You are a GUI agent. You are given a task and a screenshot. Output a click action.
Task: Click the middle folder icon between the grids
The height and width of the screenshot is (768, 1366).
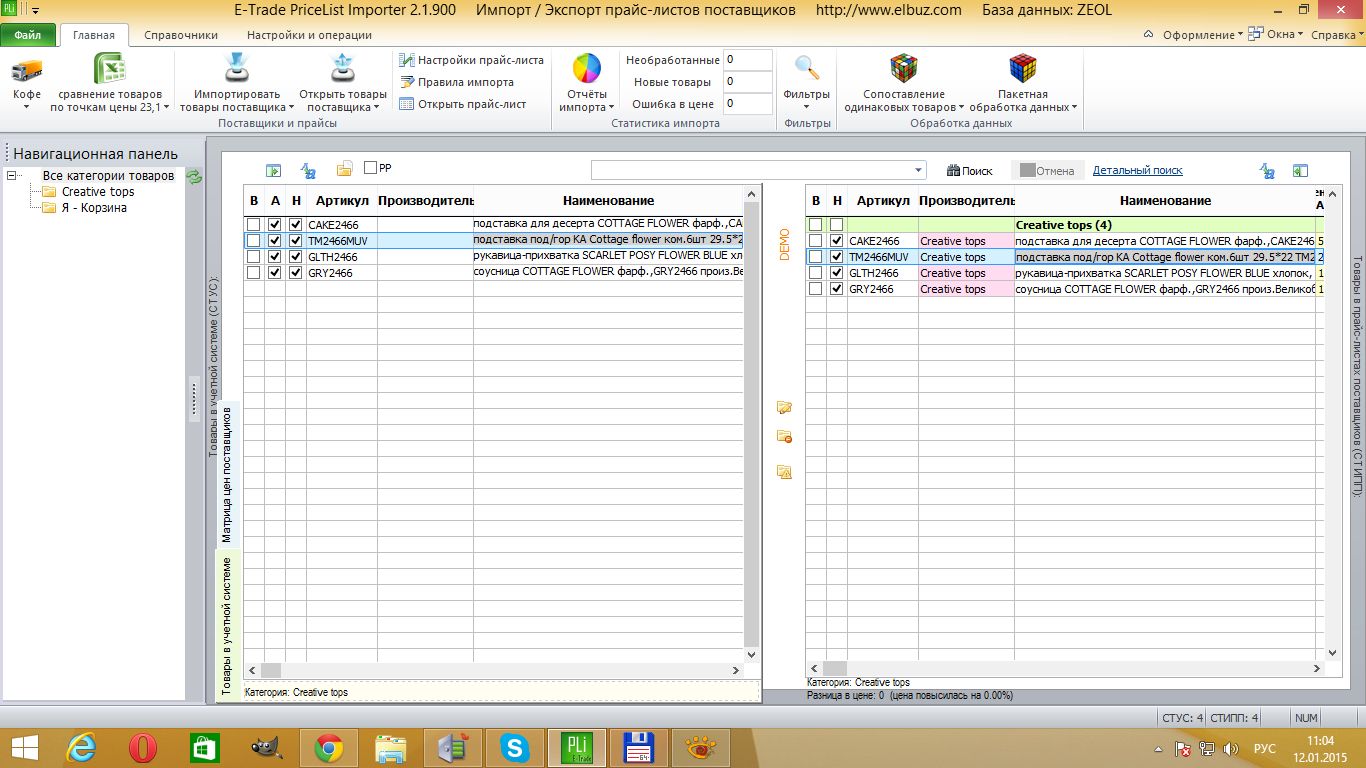pos(784,437)
